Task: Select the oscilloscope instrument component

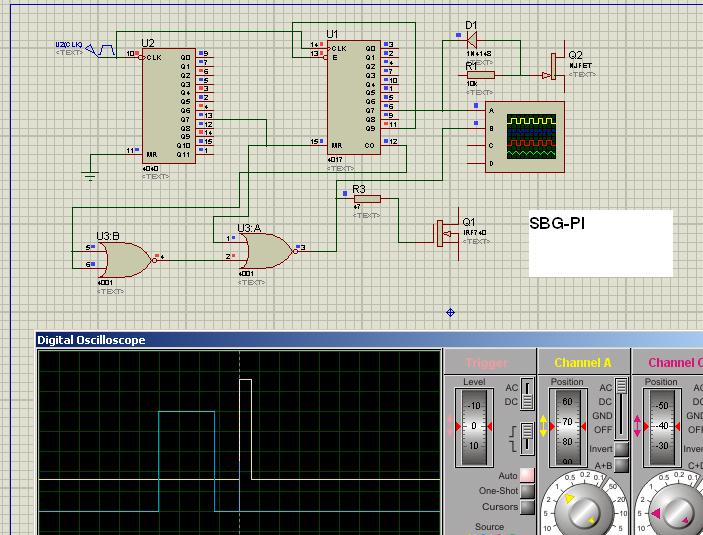Action: point(525,137)
